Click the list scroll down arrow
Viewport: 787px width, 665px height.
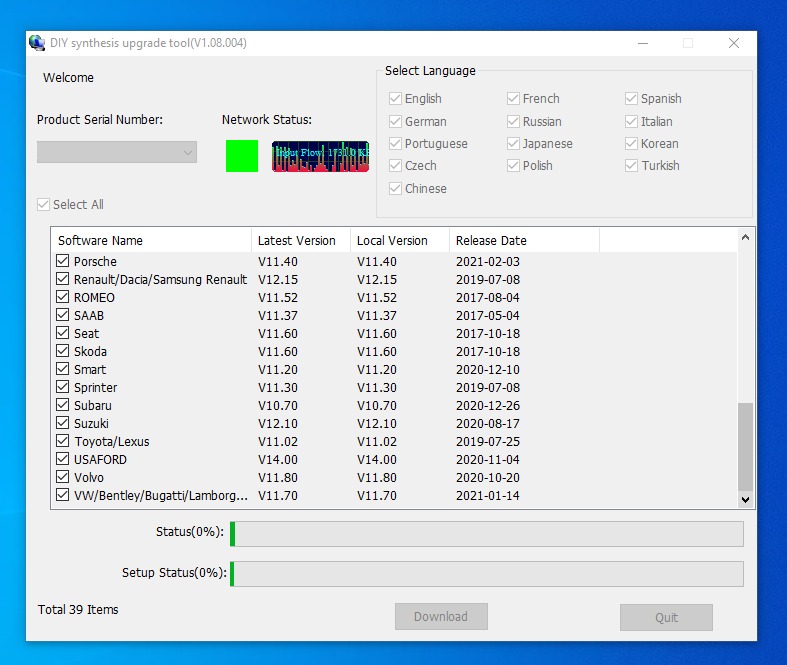[x=745, y=499]
